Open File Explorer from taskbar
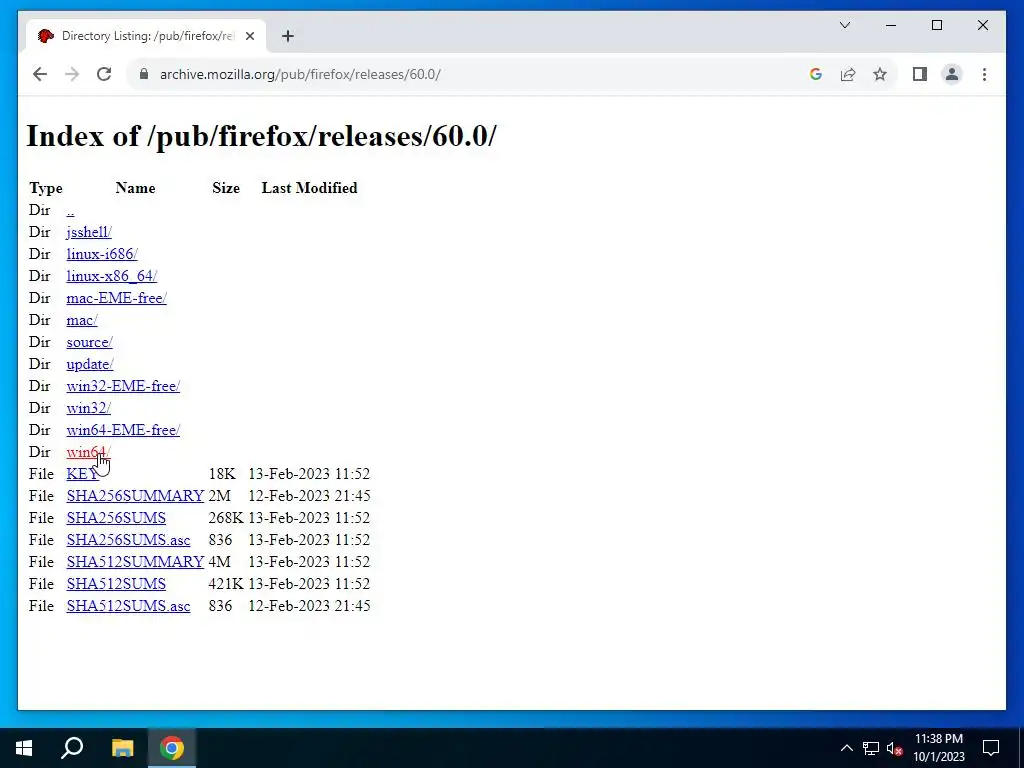Image resolution: width=1024 pixels, height=768 pixels. point(122,748)
